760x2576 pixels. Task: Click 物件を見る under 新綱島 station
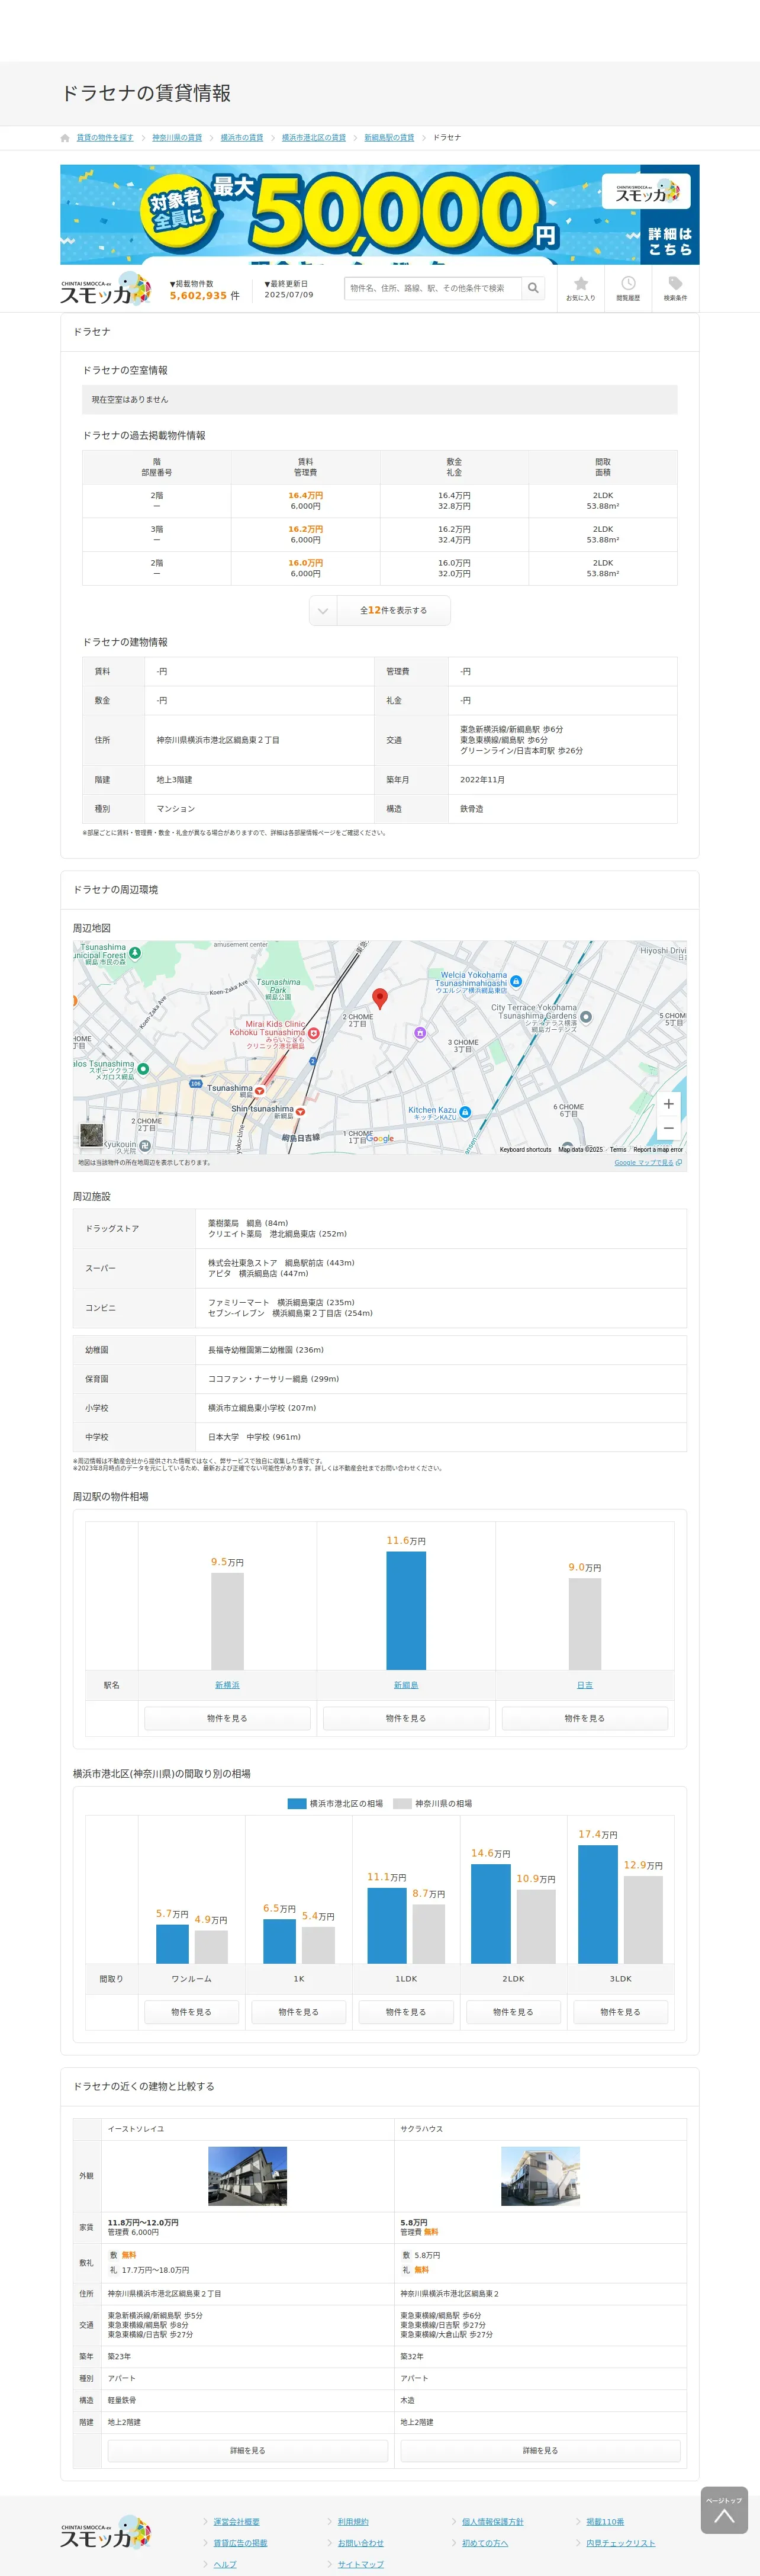point(406,1719)
